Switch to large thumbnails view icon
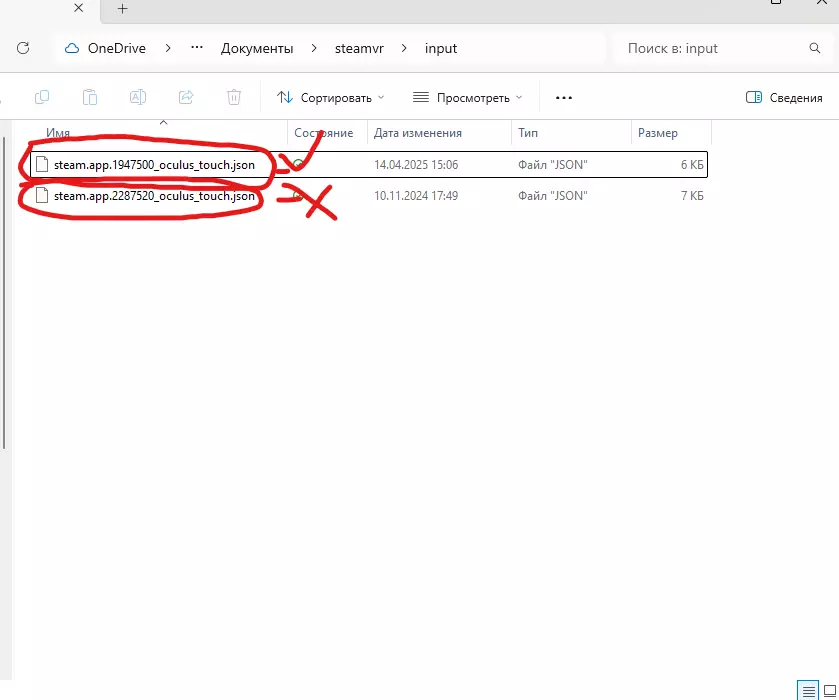Screen dimensions: 839x700 tap(830, 690)
